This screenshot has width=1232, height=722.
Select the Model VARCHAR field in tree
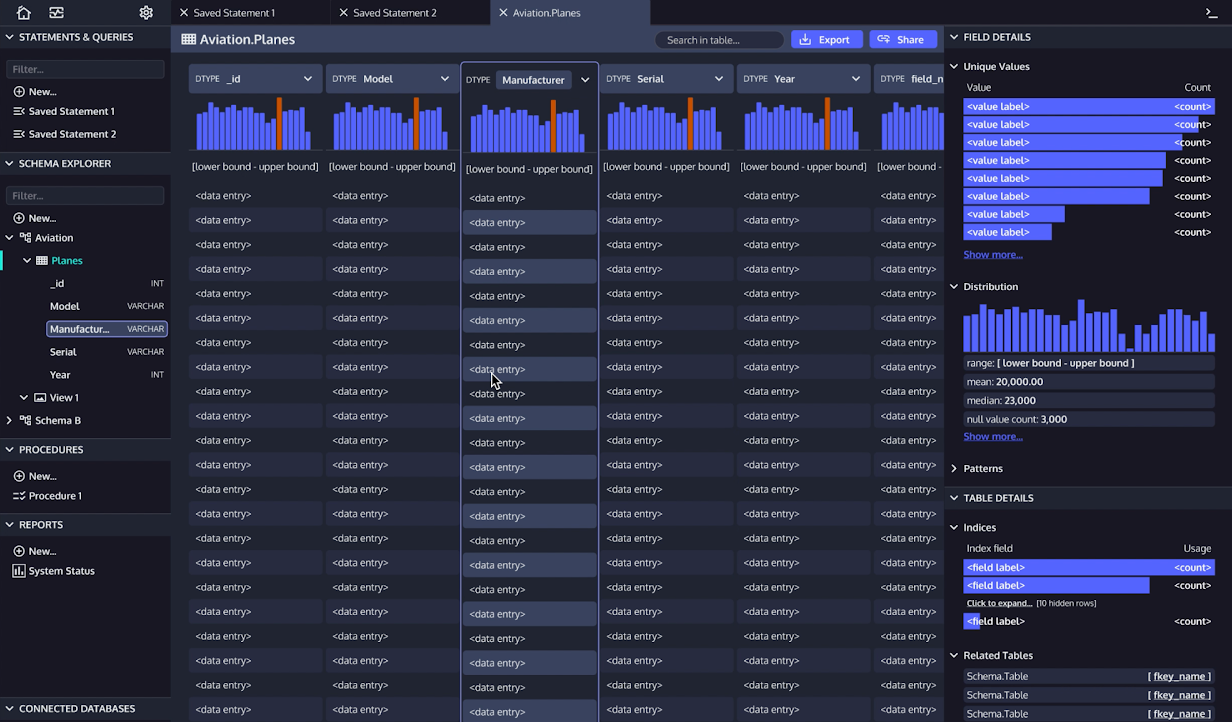click(x=106, y=306)
